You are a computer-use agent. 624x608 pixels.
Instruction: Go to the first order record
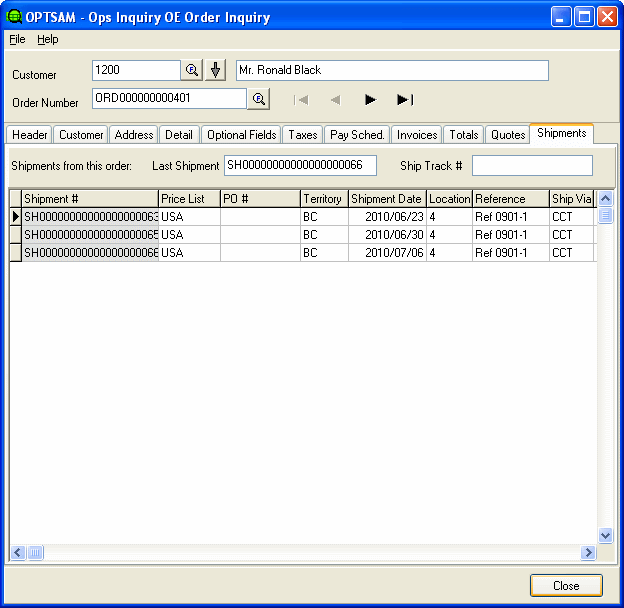pos(301,99)
